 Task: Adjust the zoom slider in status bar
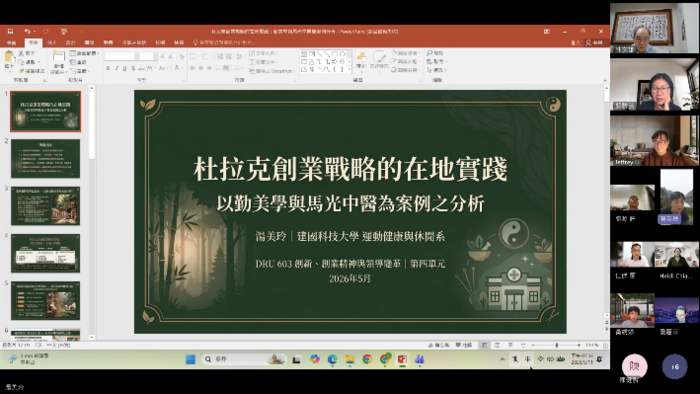pyautogui.click(x=556, y=345)
